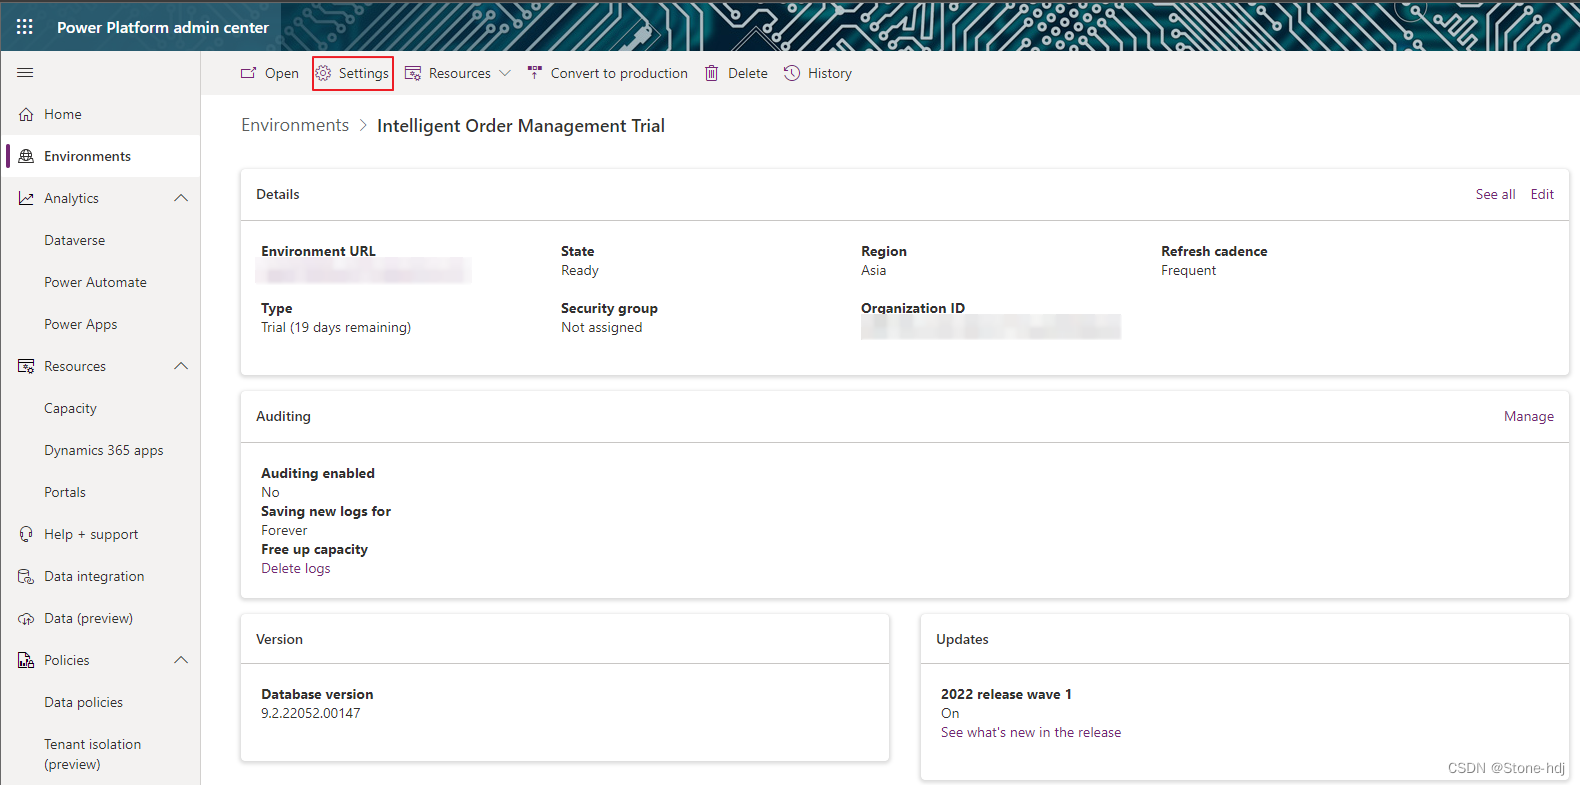Click the Data (preview) cloud icon
Viewport: 1580px width, 785px height.
coord(26,618)
